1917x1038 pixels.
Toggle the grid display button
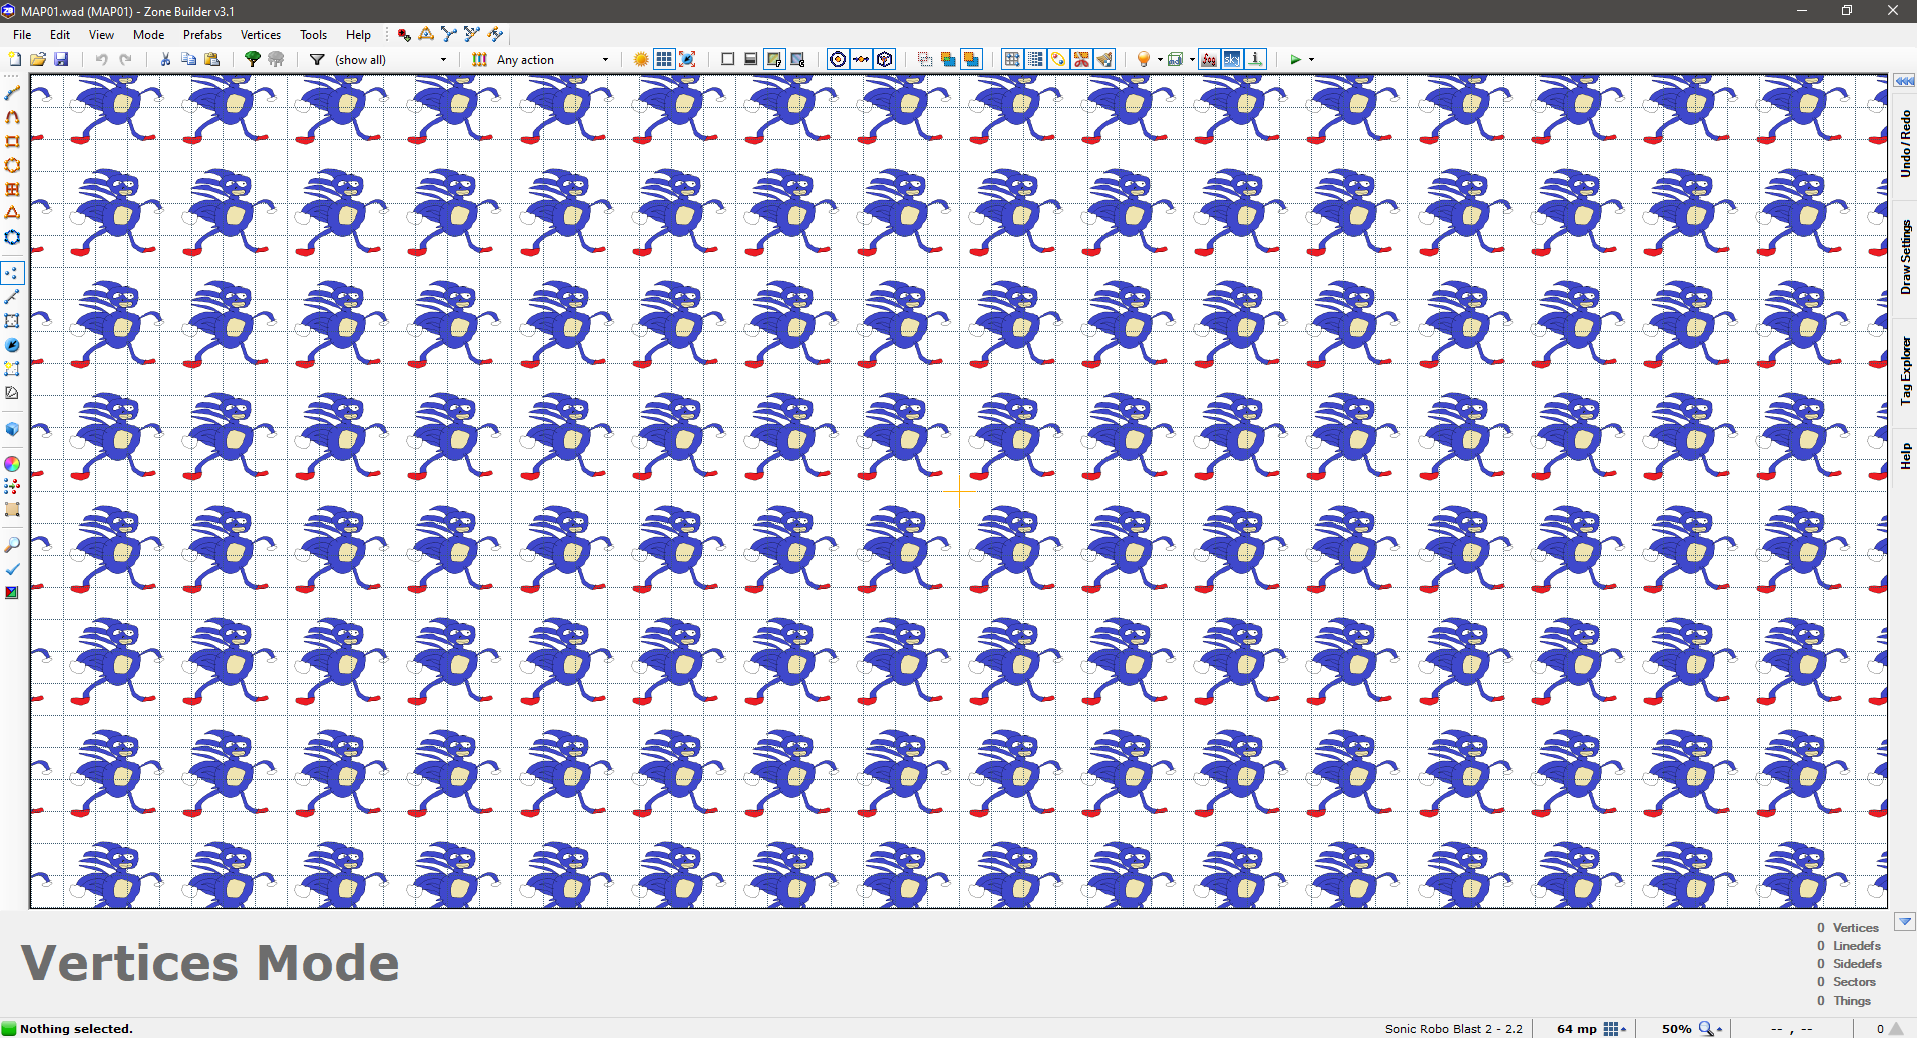click(664, 59)
